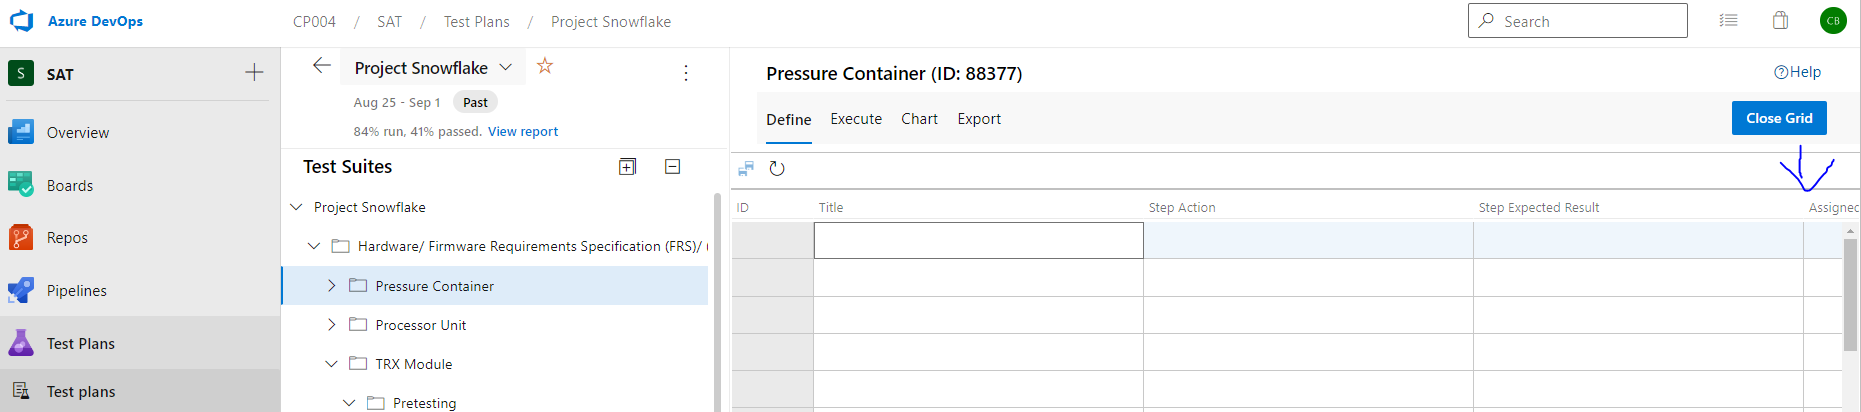Collapse the TRX Module suite

click(332, 364)
